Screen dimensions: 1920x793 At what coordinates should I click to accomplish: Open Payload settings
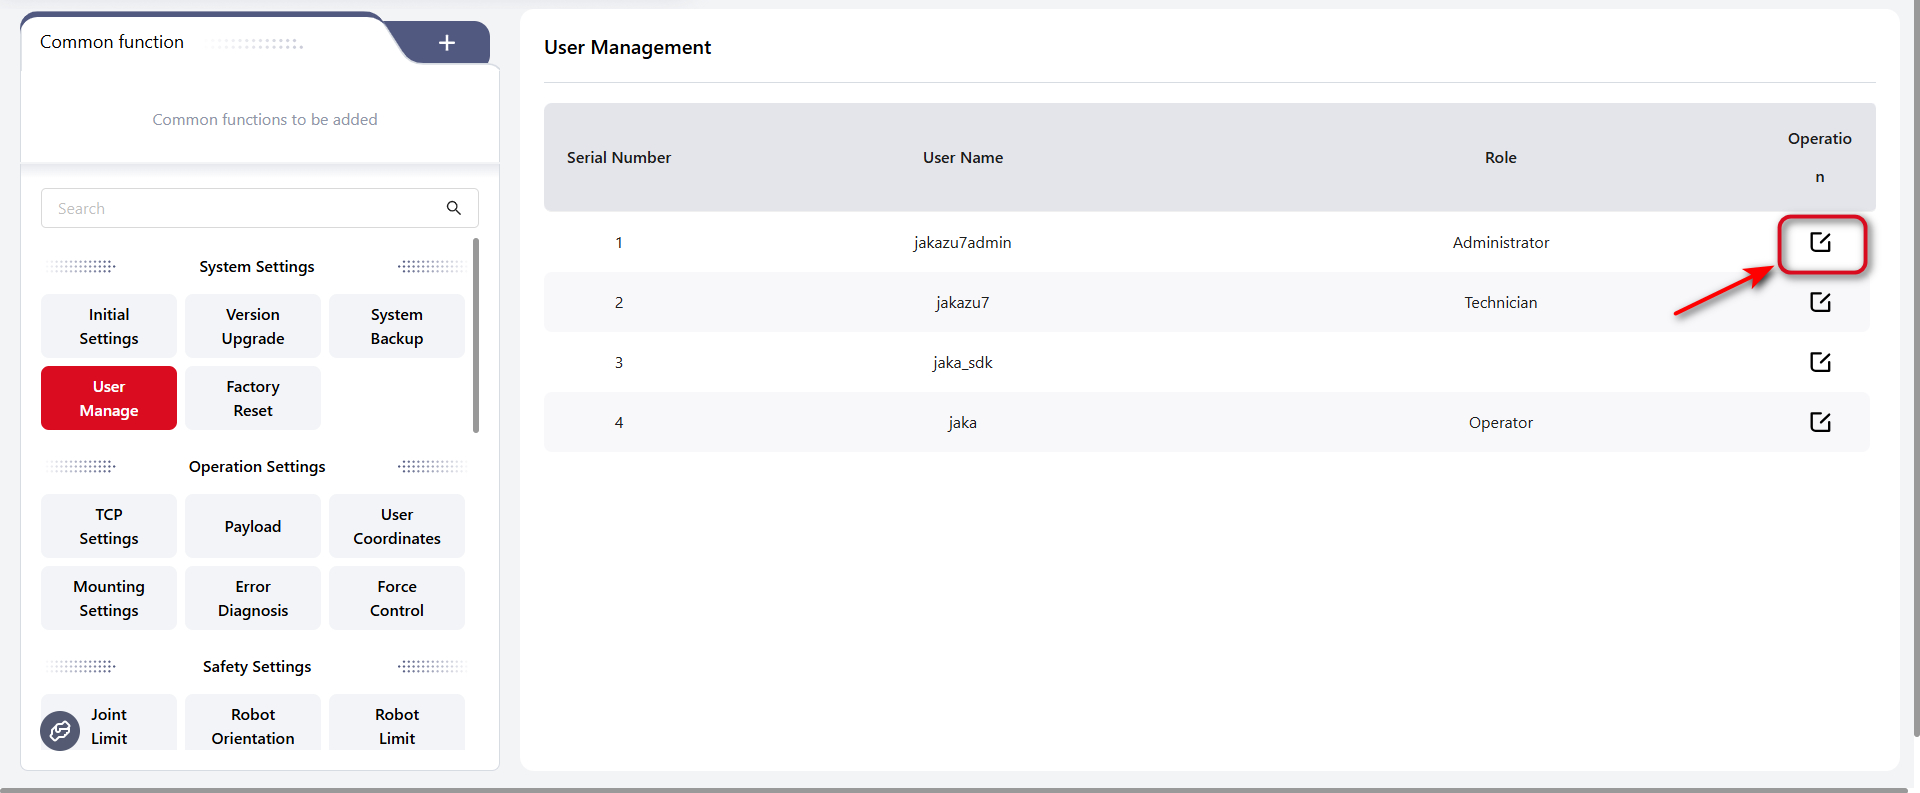tap(253, 526)
